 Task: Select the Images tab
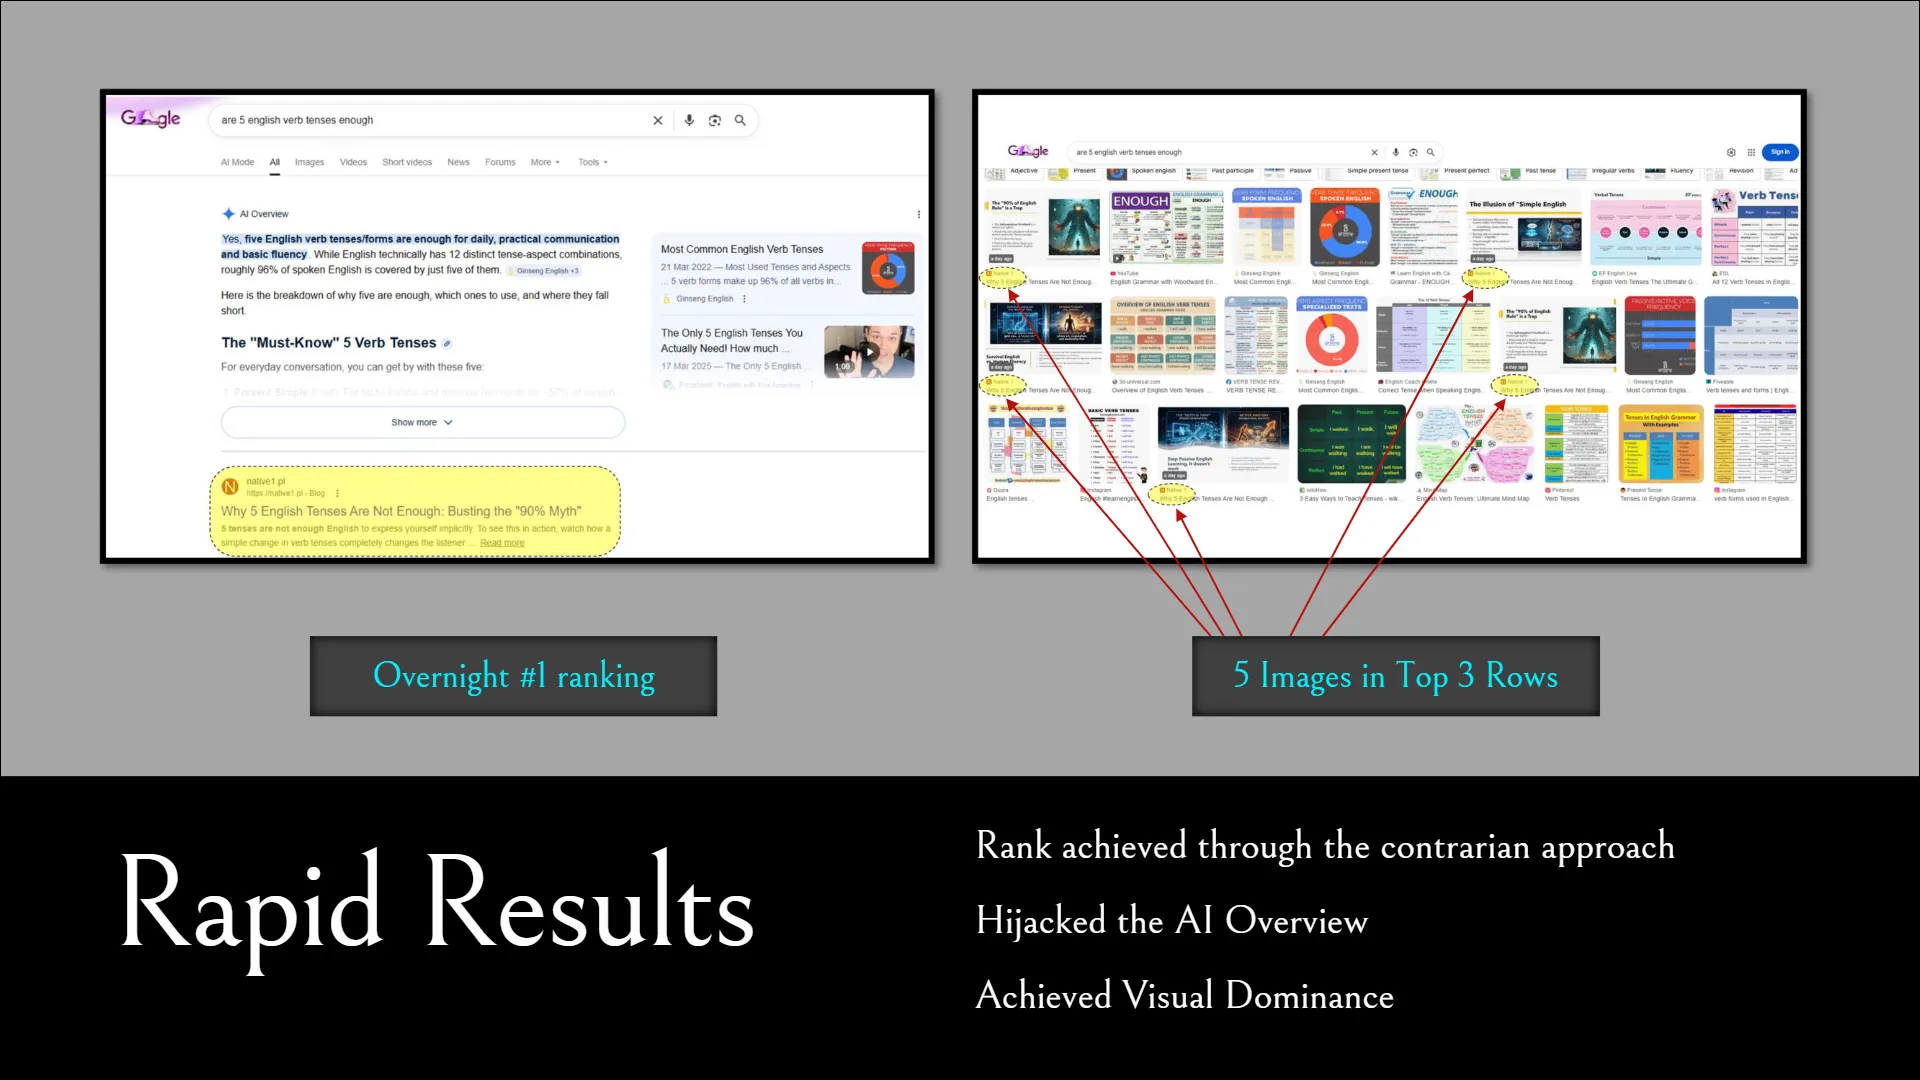(x=309, y=162)
